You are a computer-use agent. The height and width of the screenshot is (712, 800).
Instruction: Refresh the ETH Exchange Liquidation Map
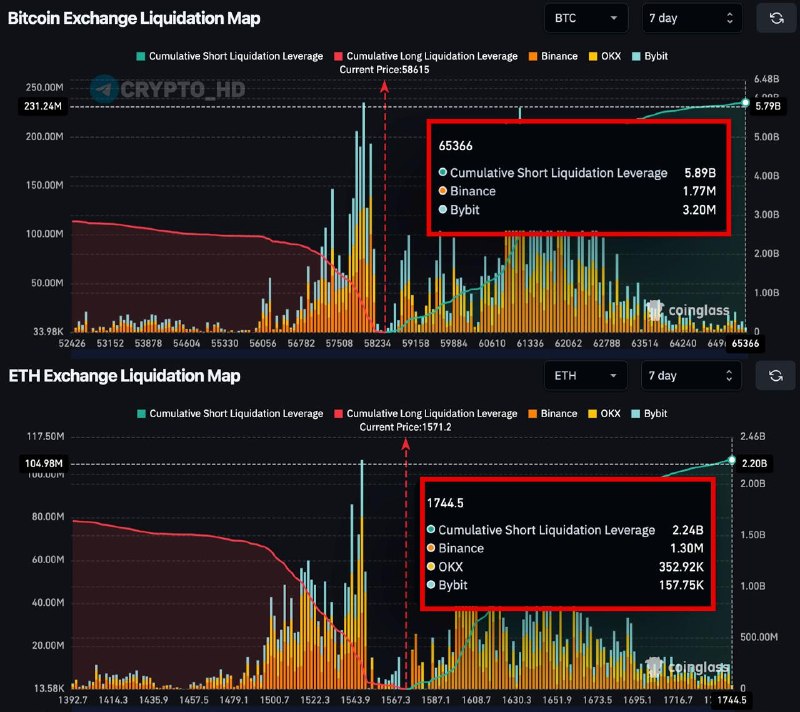click(x=776, y=376)
